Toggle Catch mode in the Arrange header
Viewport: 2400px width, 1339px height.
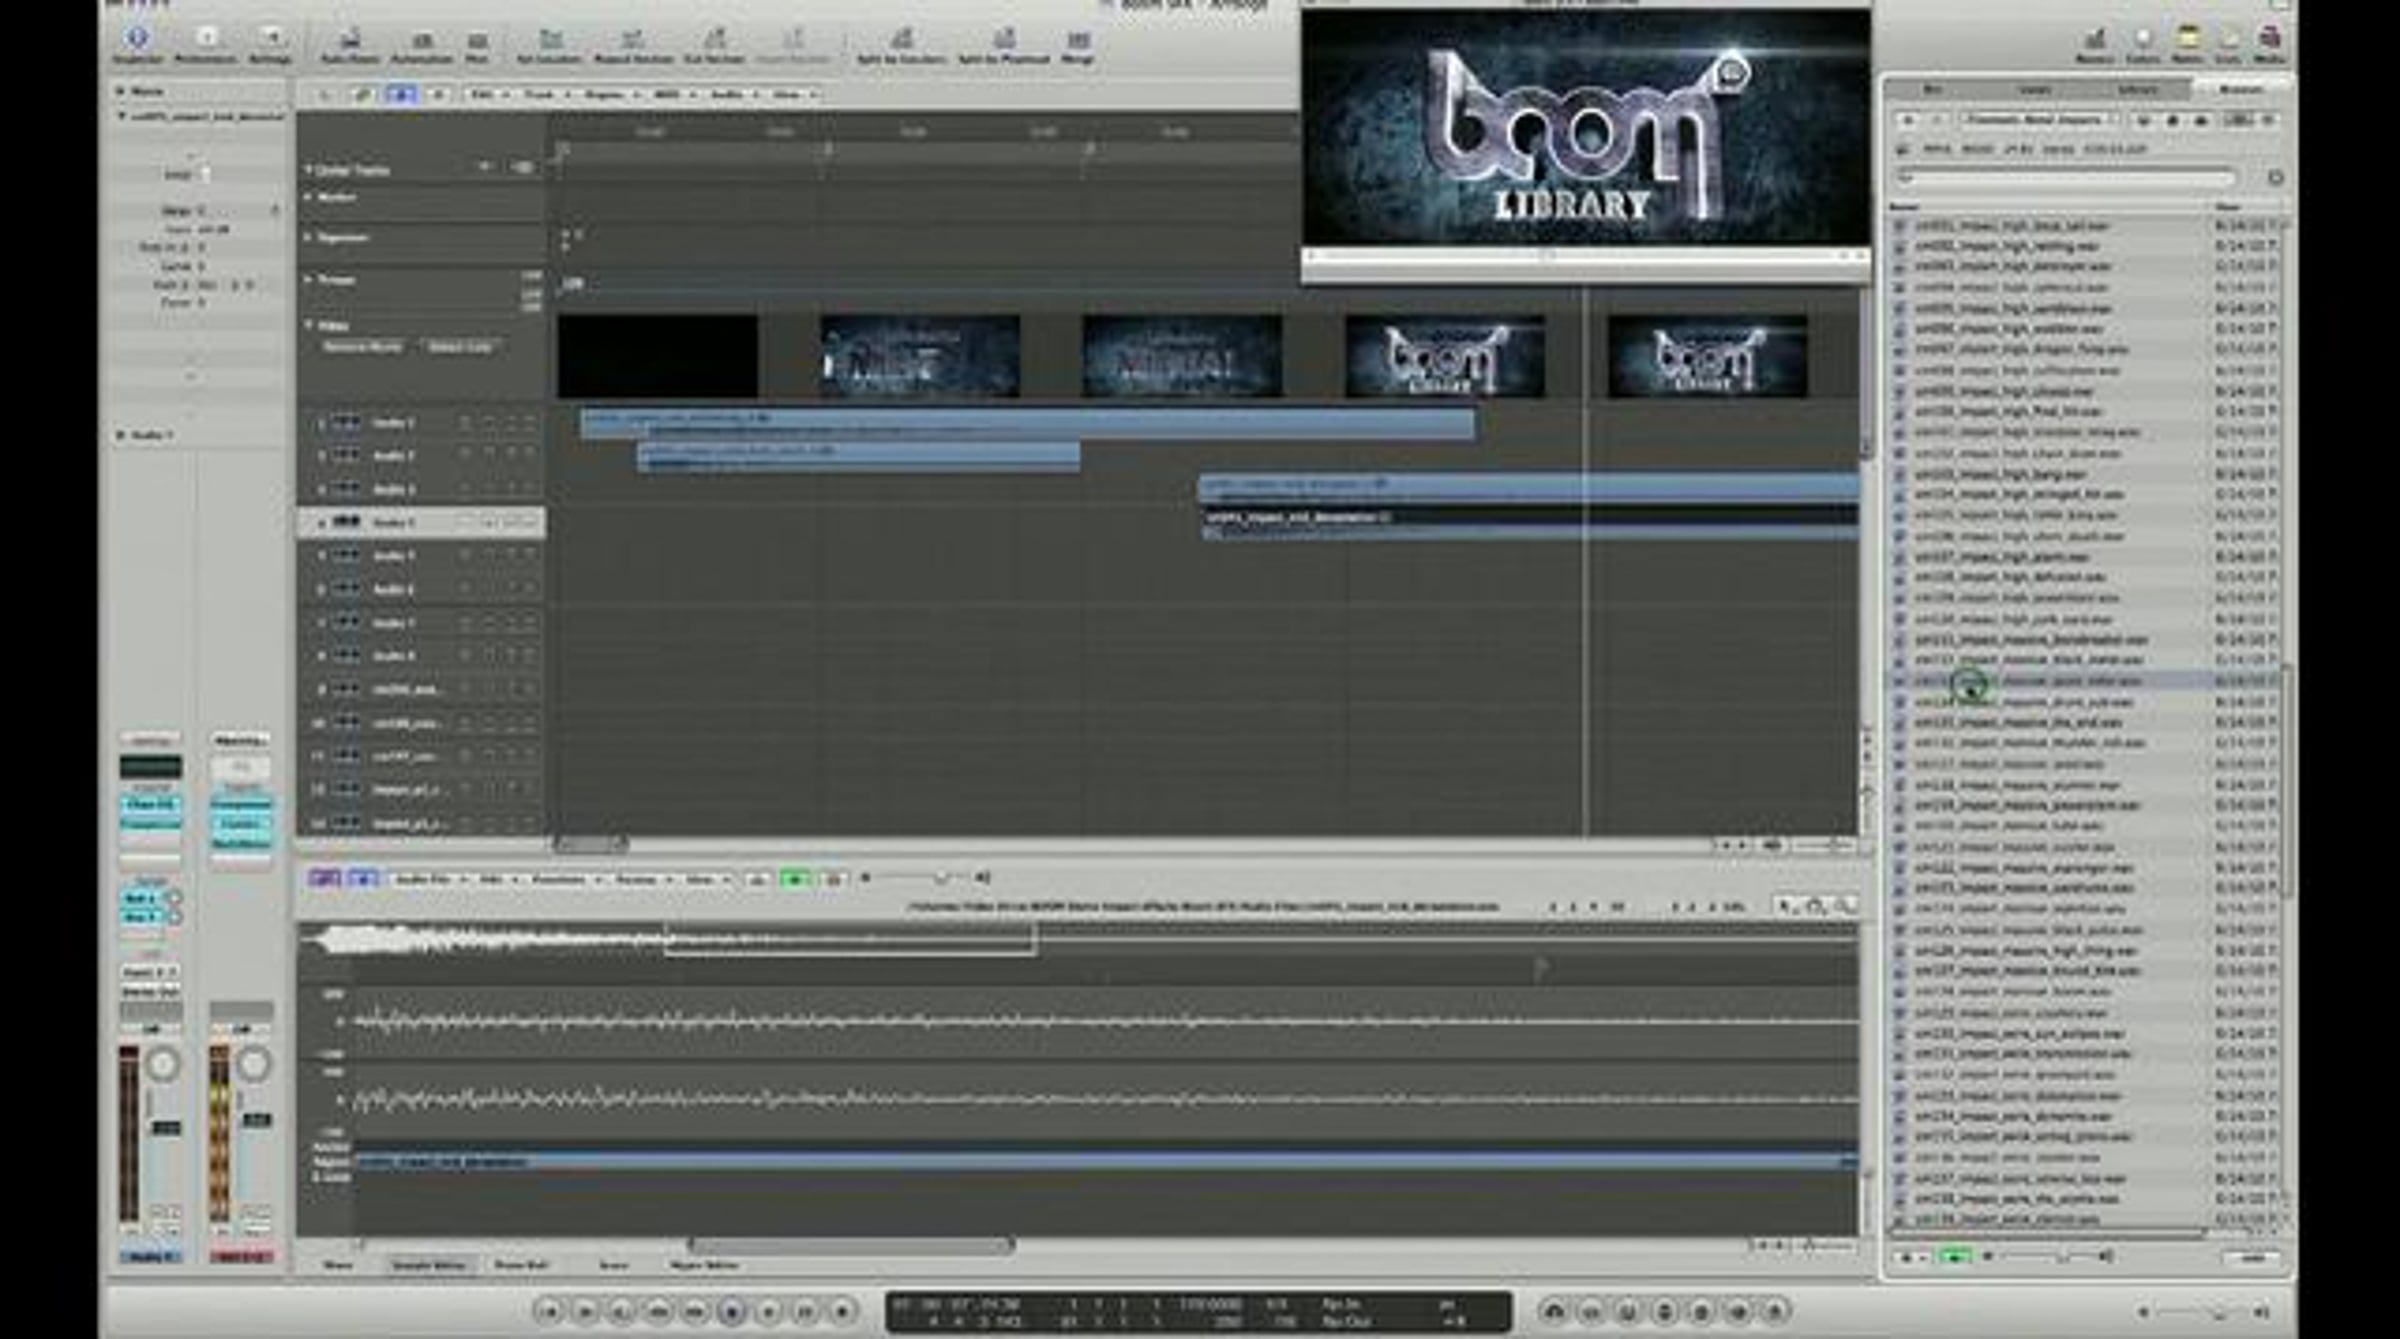pyautogui.click(x=401, y=94)
